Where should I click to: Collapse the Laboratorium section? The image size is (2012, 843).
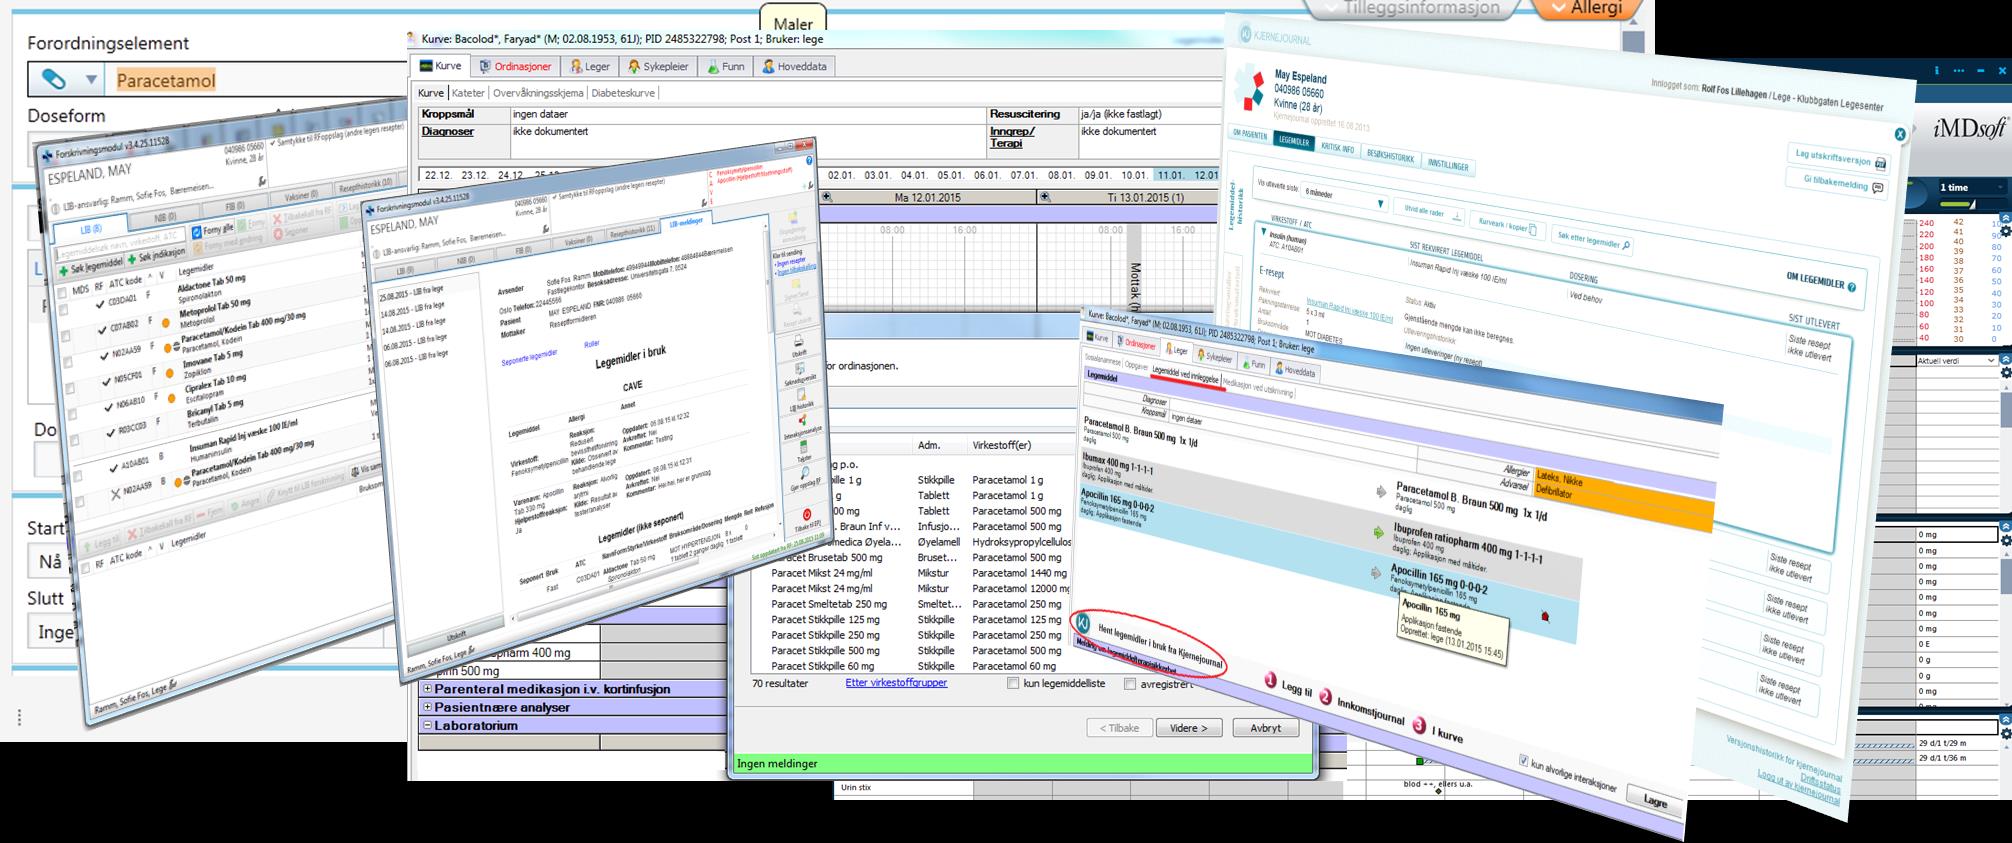coord(428,725)
